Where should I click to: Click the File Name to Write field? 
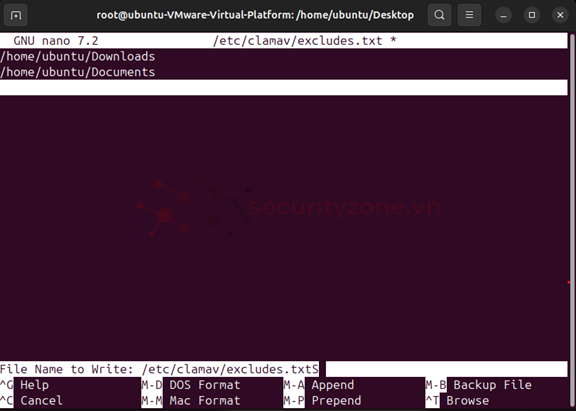(x=284, y=369)
